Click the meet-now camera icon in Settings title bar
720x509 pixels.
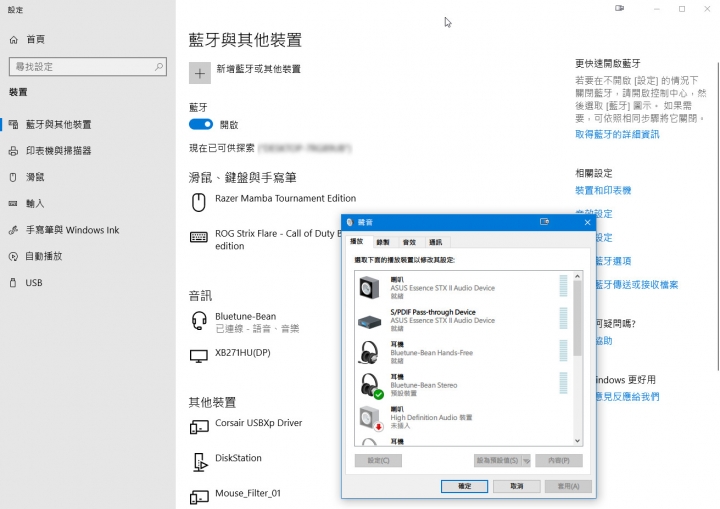point(619,8)
